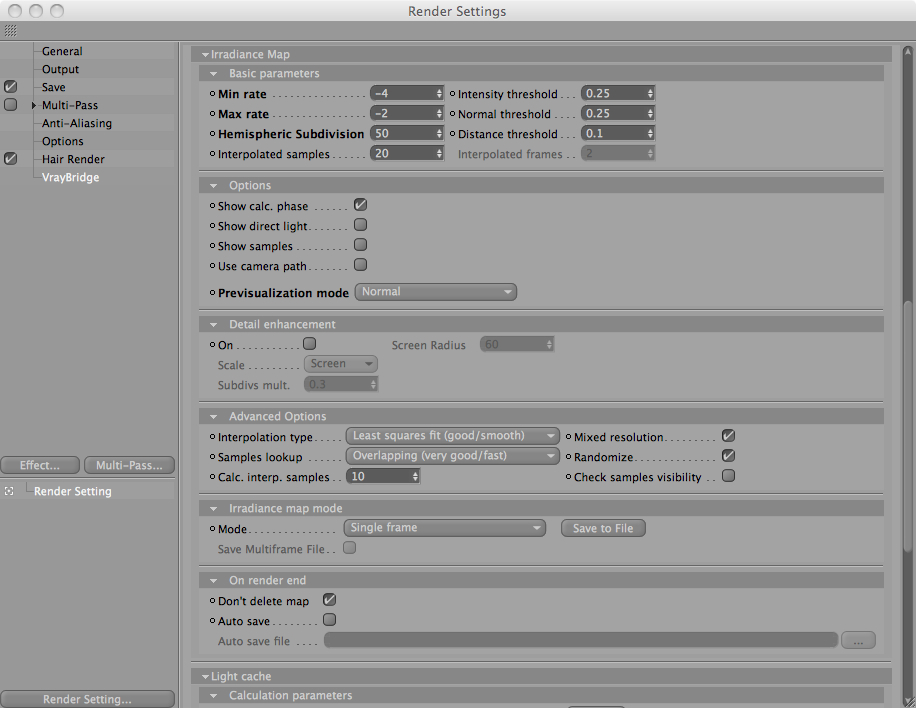Click the Hemispheric Subdivision stepper arrows
Viewport: 916px width, 708px height.
coord(439,133)
